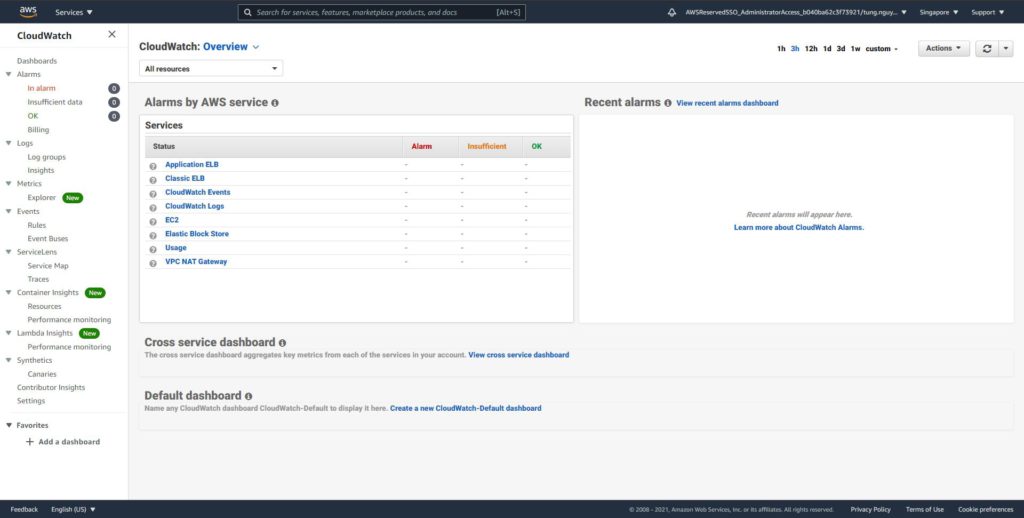Screen dimensions: 1024x518
Task: Click help icon beside Application ELB
Action: [153, 165]
